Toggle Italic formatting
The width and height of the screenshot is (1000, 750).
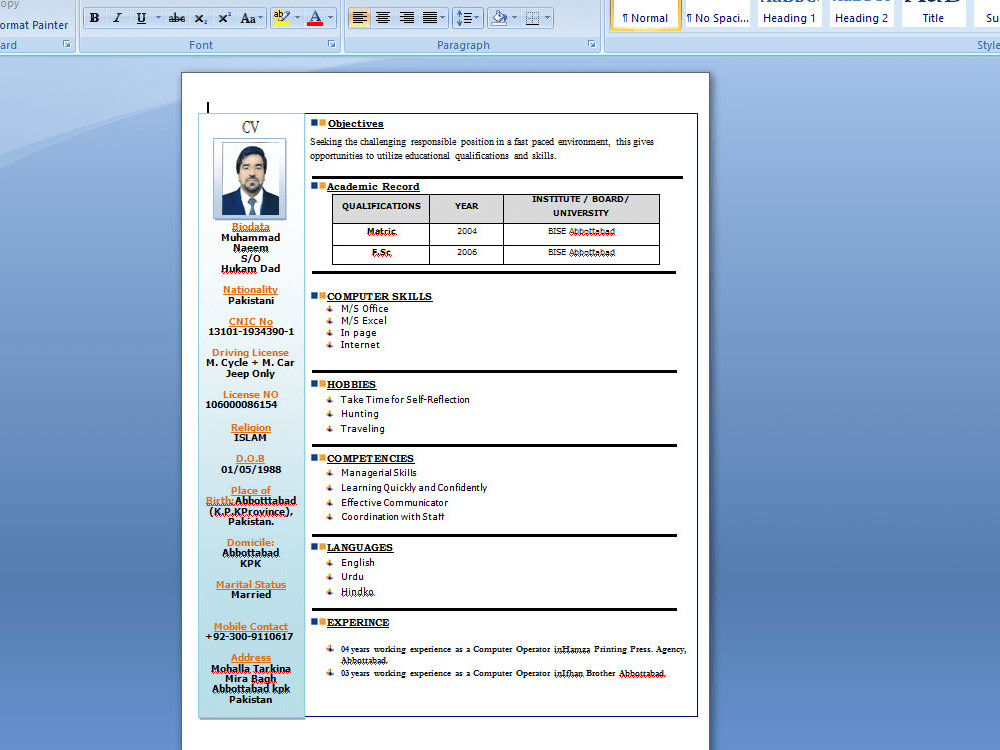pos(117,18)
